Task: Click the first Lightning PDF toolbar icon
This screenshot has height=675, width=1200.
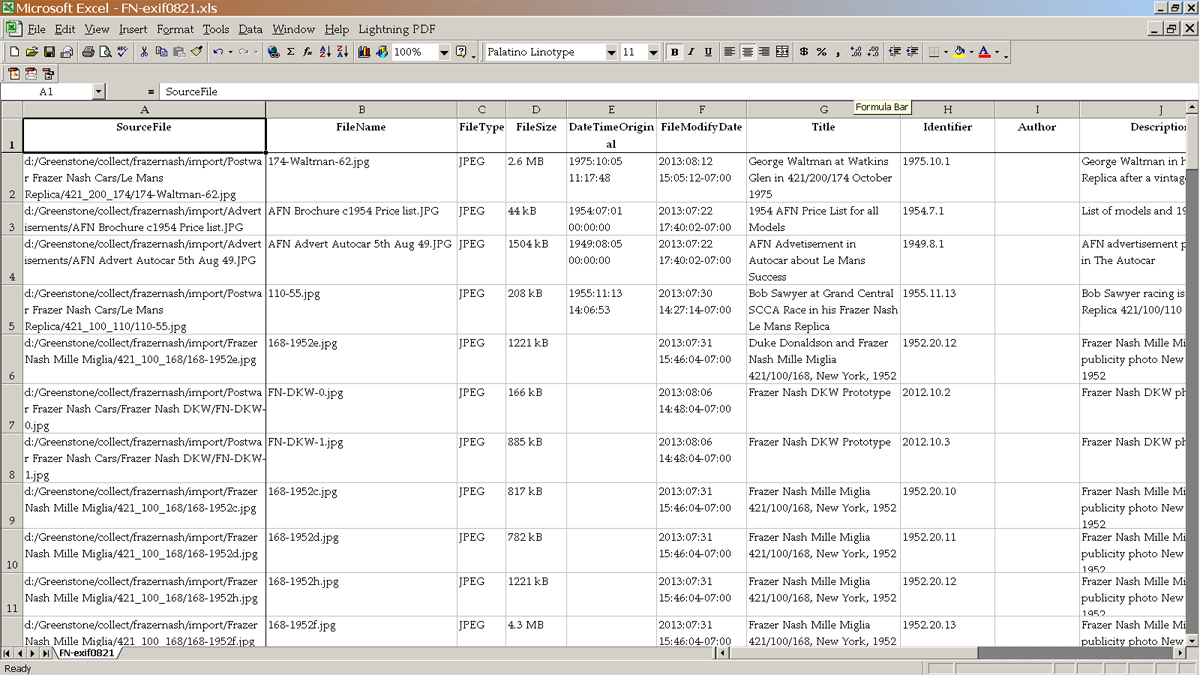Action: pos(14,74)
